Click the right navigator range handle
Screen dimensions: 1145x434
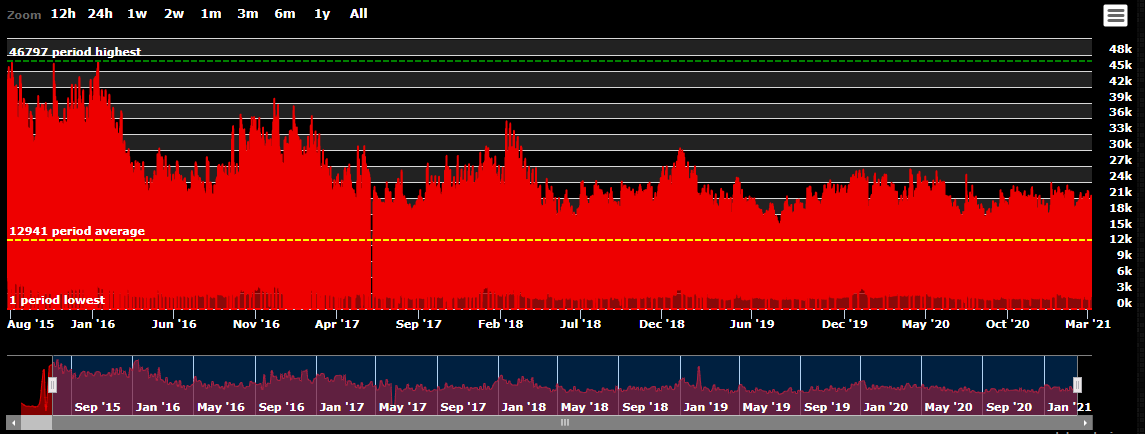coord(1078,385)
